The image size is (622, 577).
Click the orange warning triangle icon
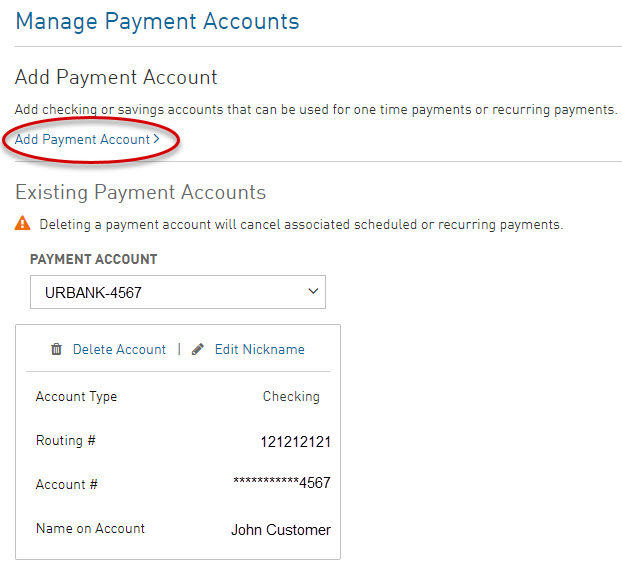(22, 225)
